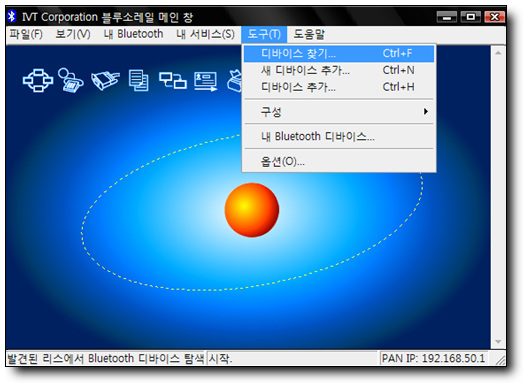Open the File Transfer documents icon

[139, 80]
